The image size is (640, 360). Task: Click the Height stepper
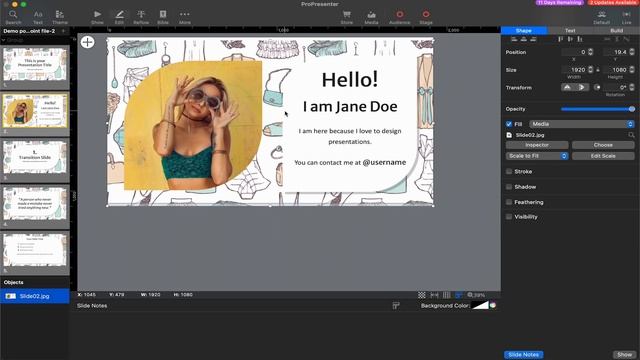click(632, 70)
